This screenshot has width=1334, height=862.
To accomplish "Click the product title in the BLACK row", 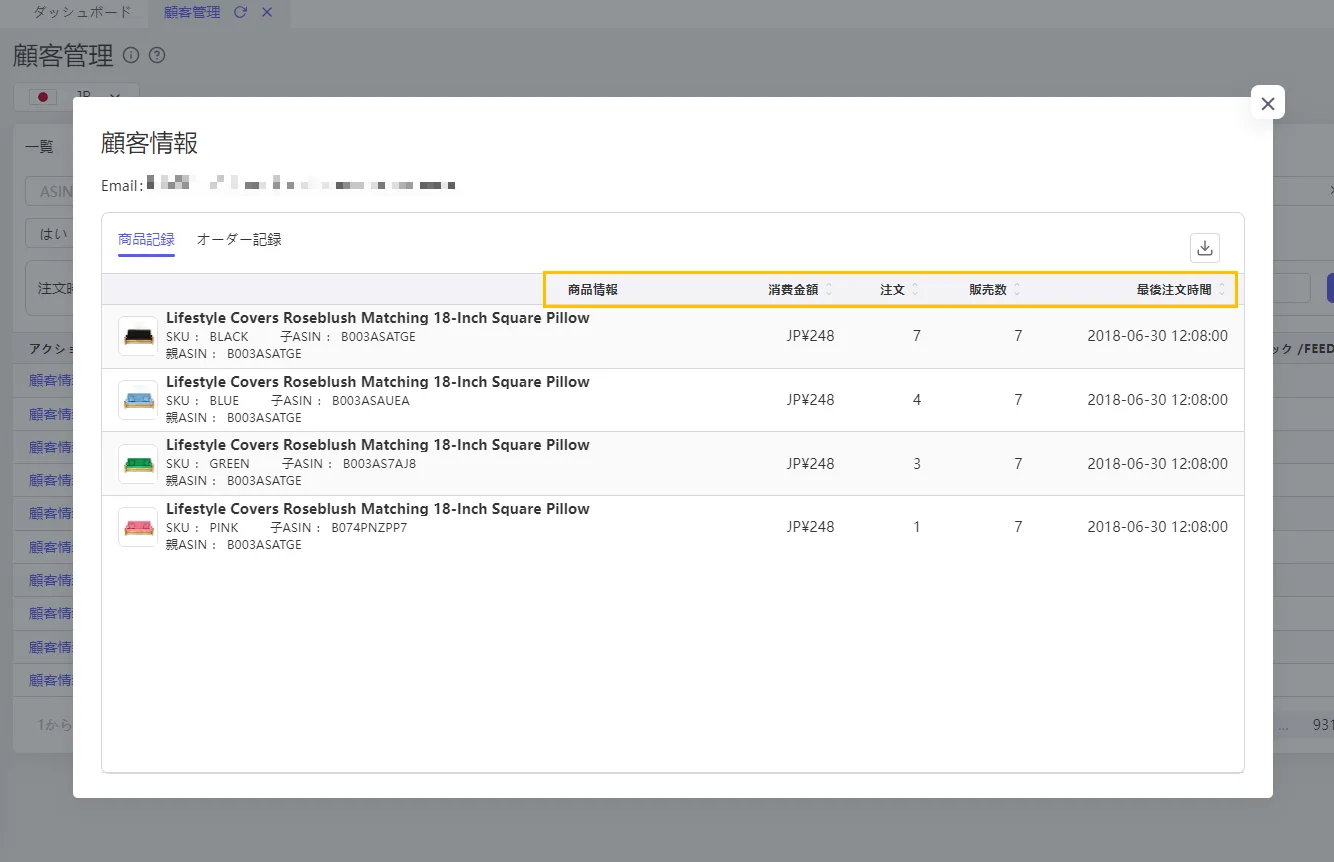I will pyautogui.click(x=378, y=318).
